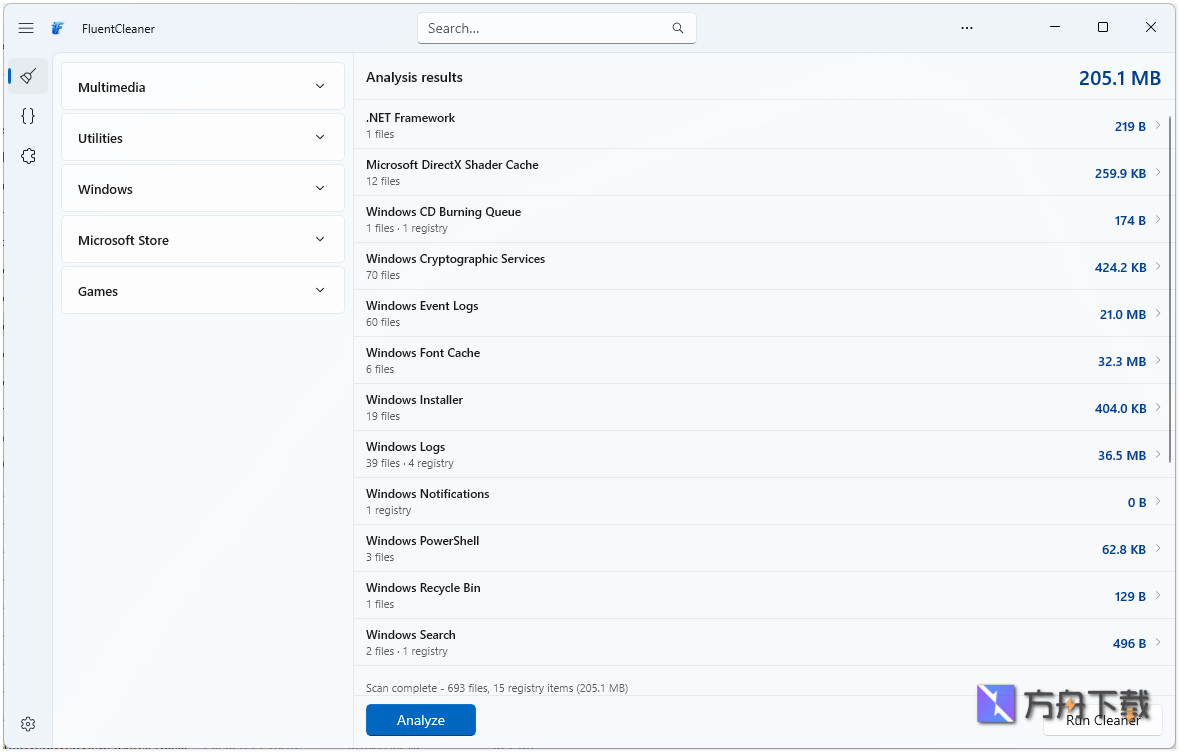The height and width of the screenshot is (753, 1180).
Task: Select 'Windows Logs' title
Action: pos(406,447)
